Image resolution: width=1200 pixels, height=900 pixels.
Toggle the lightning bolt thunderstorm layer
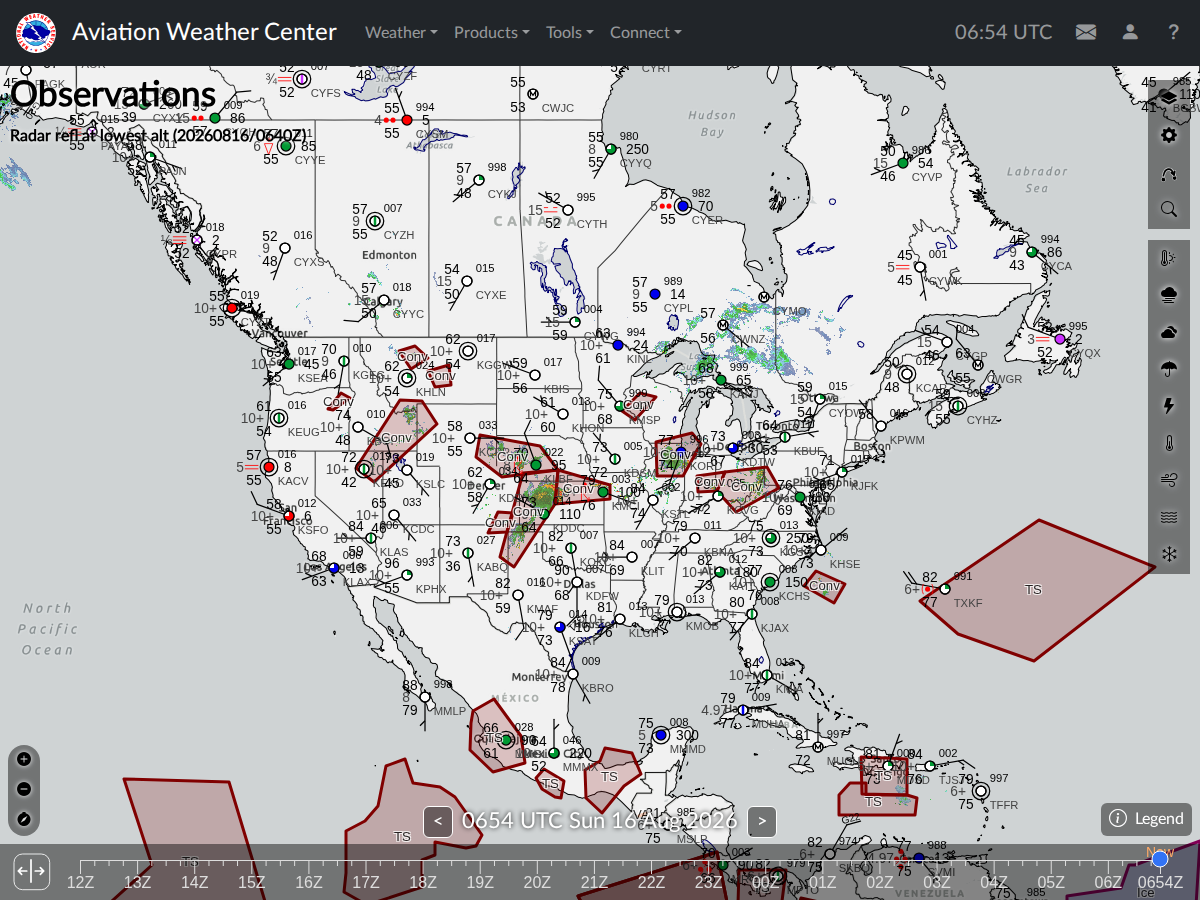[1168, 406]
